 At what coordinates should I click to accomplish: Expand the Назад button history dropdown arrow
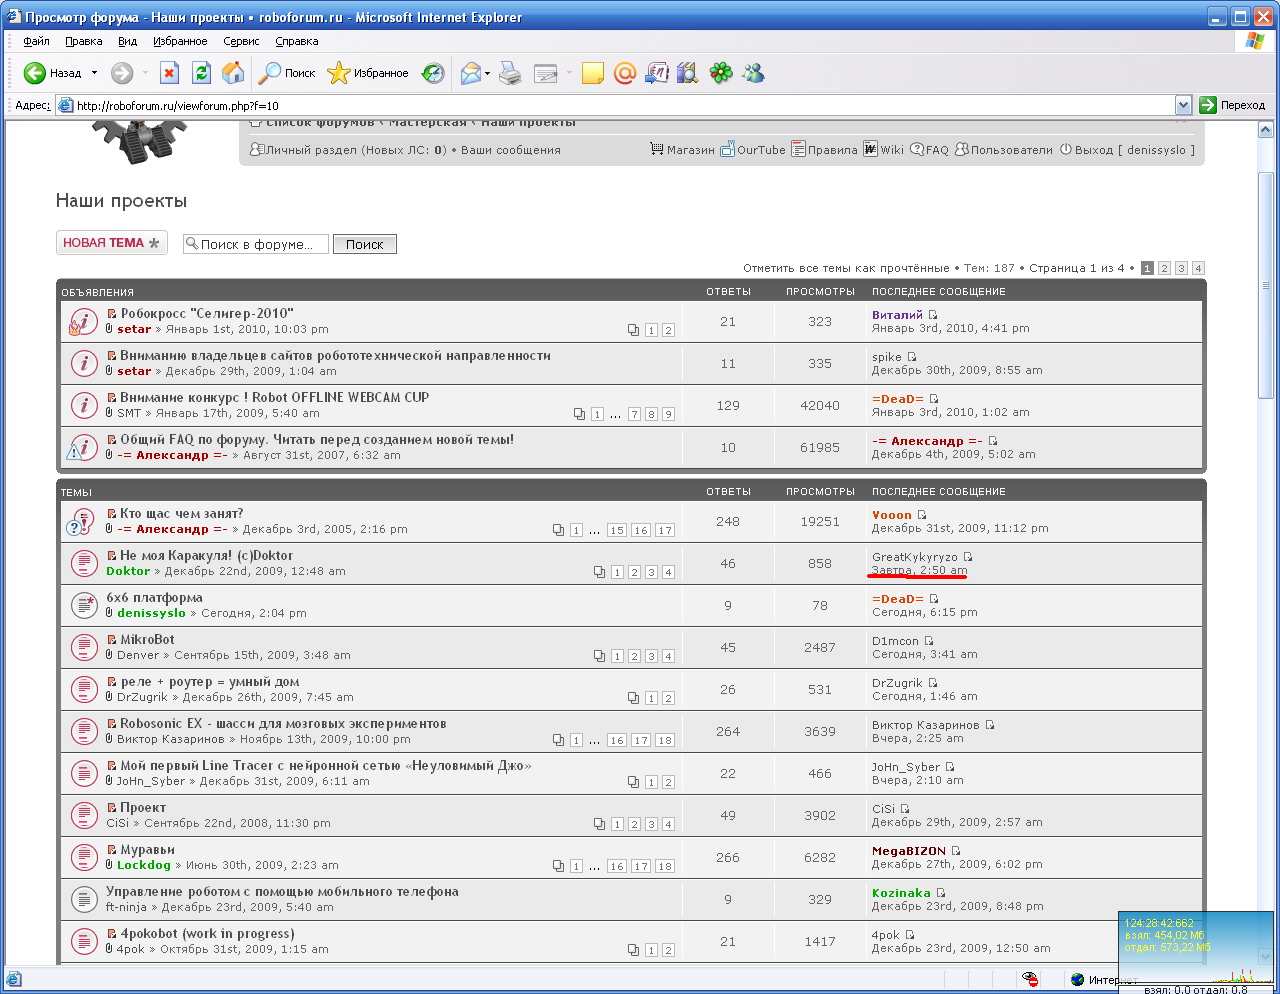pyautogui.click(x=95, y=73)
